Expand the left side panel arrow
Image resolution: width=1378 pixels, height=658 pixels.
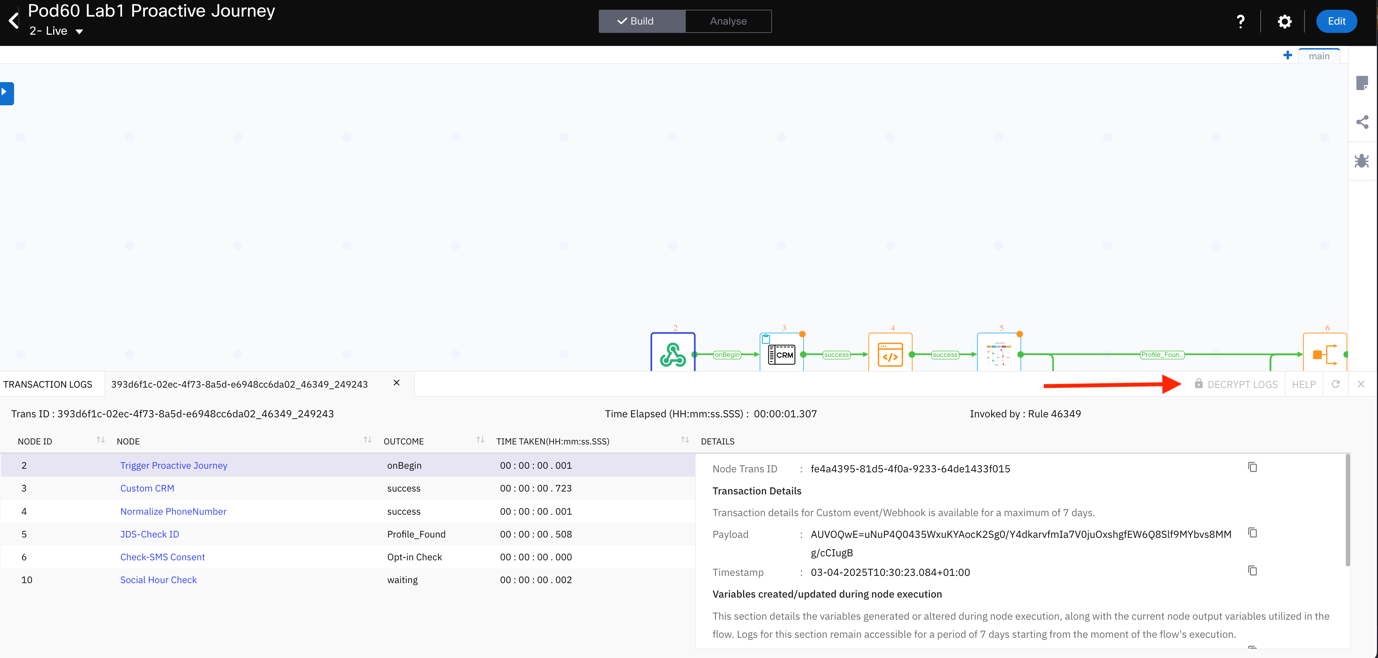point(6,93)
